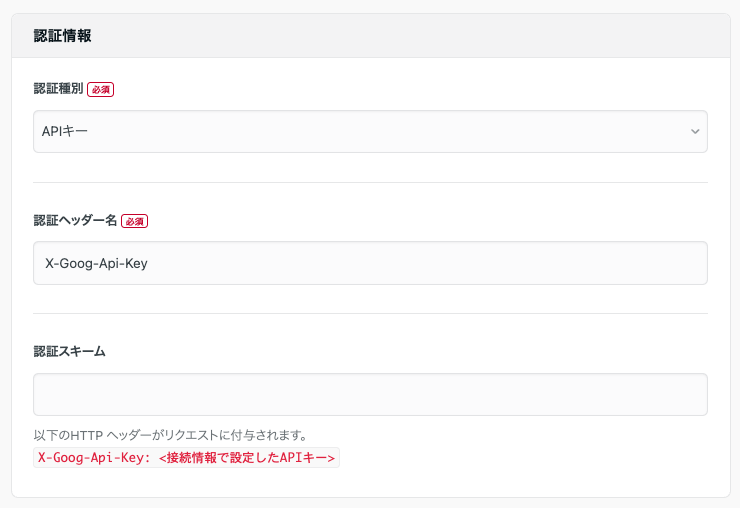Click into the empty 認証スキーム input
Screen dimensions: 740x508
370,394
